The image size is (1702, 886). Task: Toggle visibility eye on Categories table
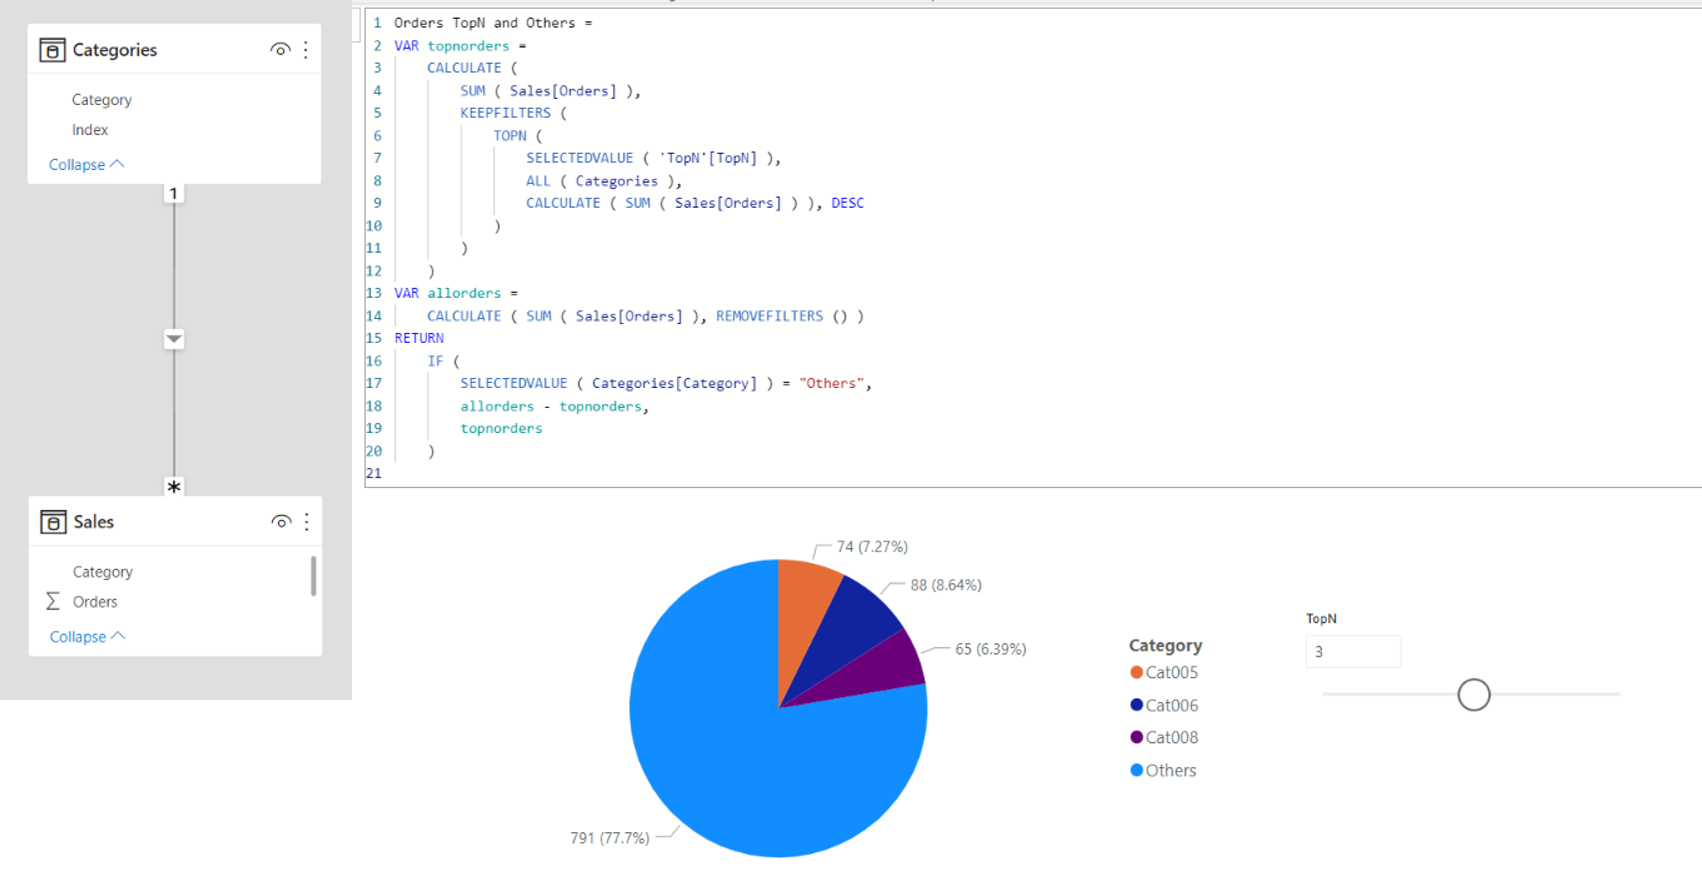click(280, 50)
